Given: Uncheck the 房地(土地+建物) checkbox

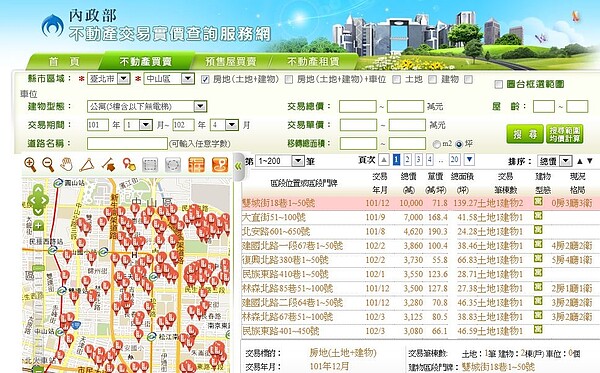Looking at the screenshot, I should [x=205, y=79].
